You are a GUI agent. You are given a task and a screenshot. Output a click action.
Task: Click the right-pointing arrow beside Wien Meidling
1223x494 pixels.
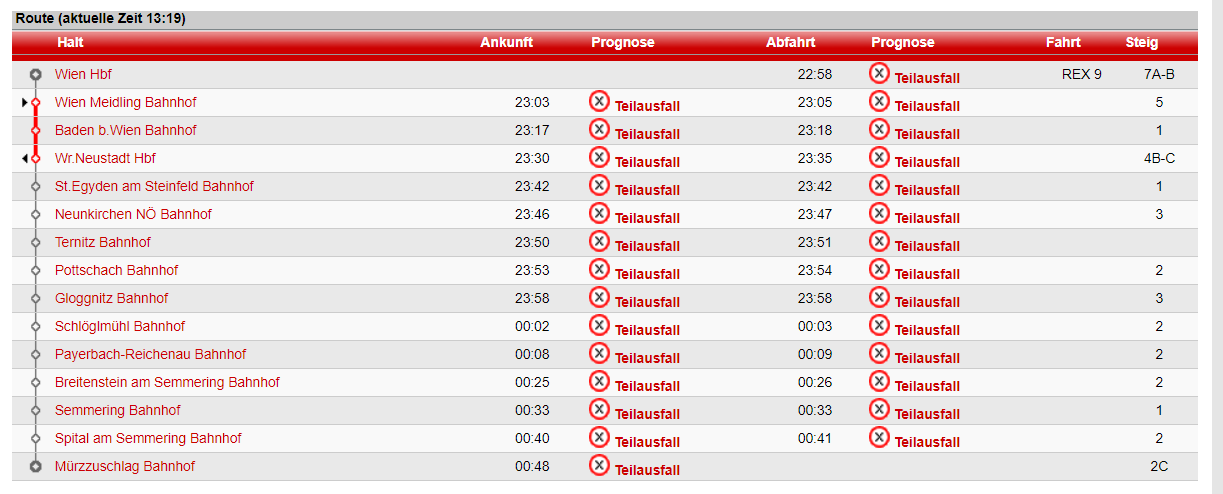tap(24, 102)
